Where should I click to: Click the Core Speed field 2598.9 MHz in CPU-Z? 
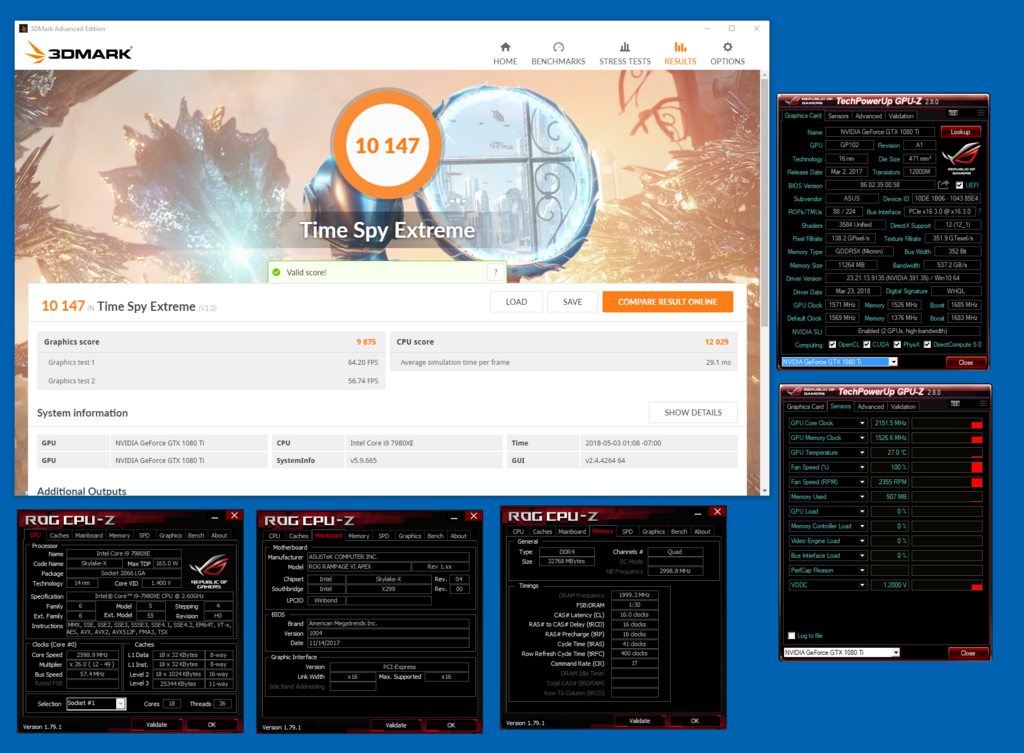92,654
